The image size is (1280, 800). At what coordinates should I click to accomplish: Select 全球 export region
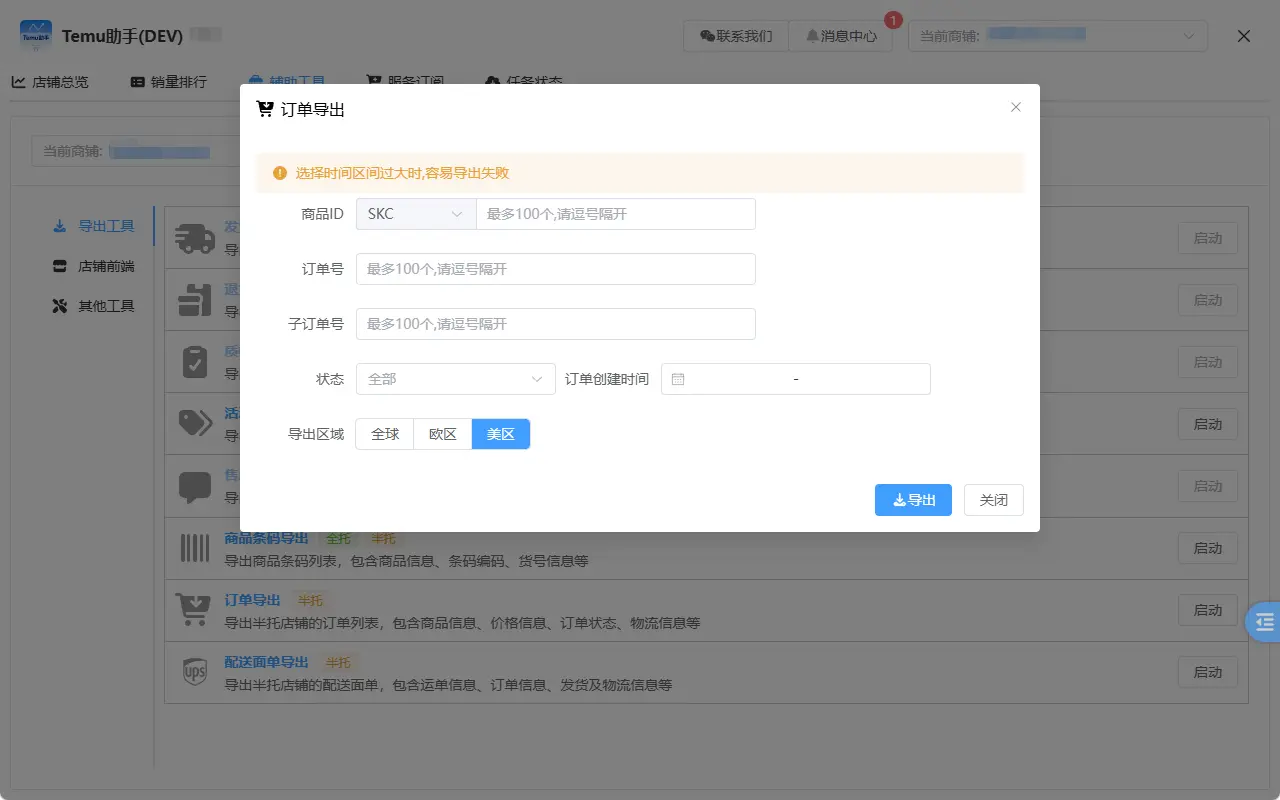click(385, 434)
